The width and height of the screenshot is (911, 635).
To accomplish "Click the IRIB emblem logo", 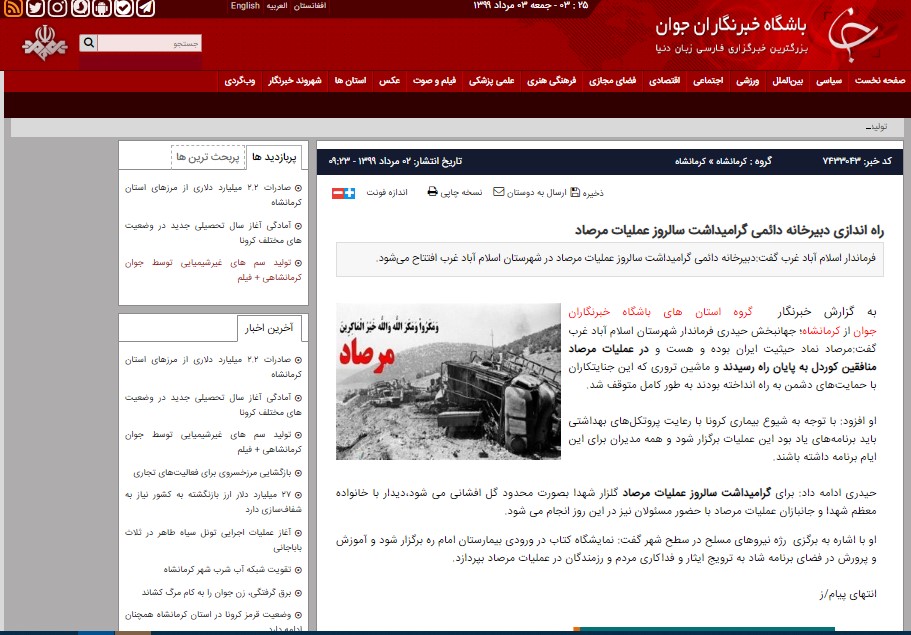I will [x=45, y=43].
